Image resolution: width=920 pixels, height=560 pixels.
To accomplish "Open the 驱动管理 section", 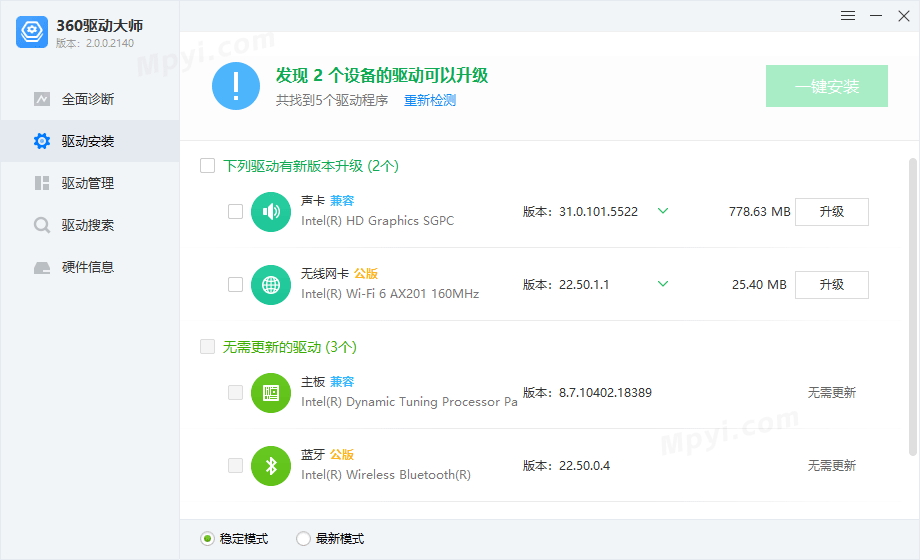I will (90, 183).
